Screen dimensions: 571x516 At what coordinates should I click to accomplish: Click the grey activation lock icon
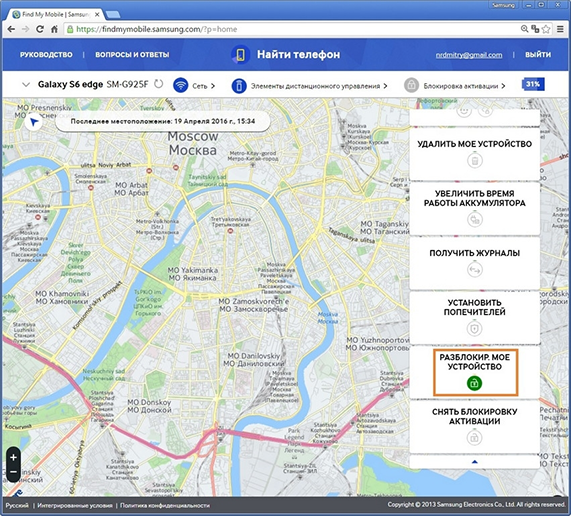coord(411,86)
